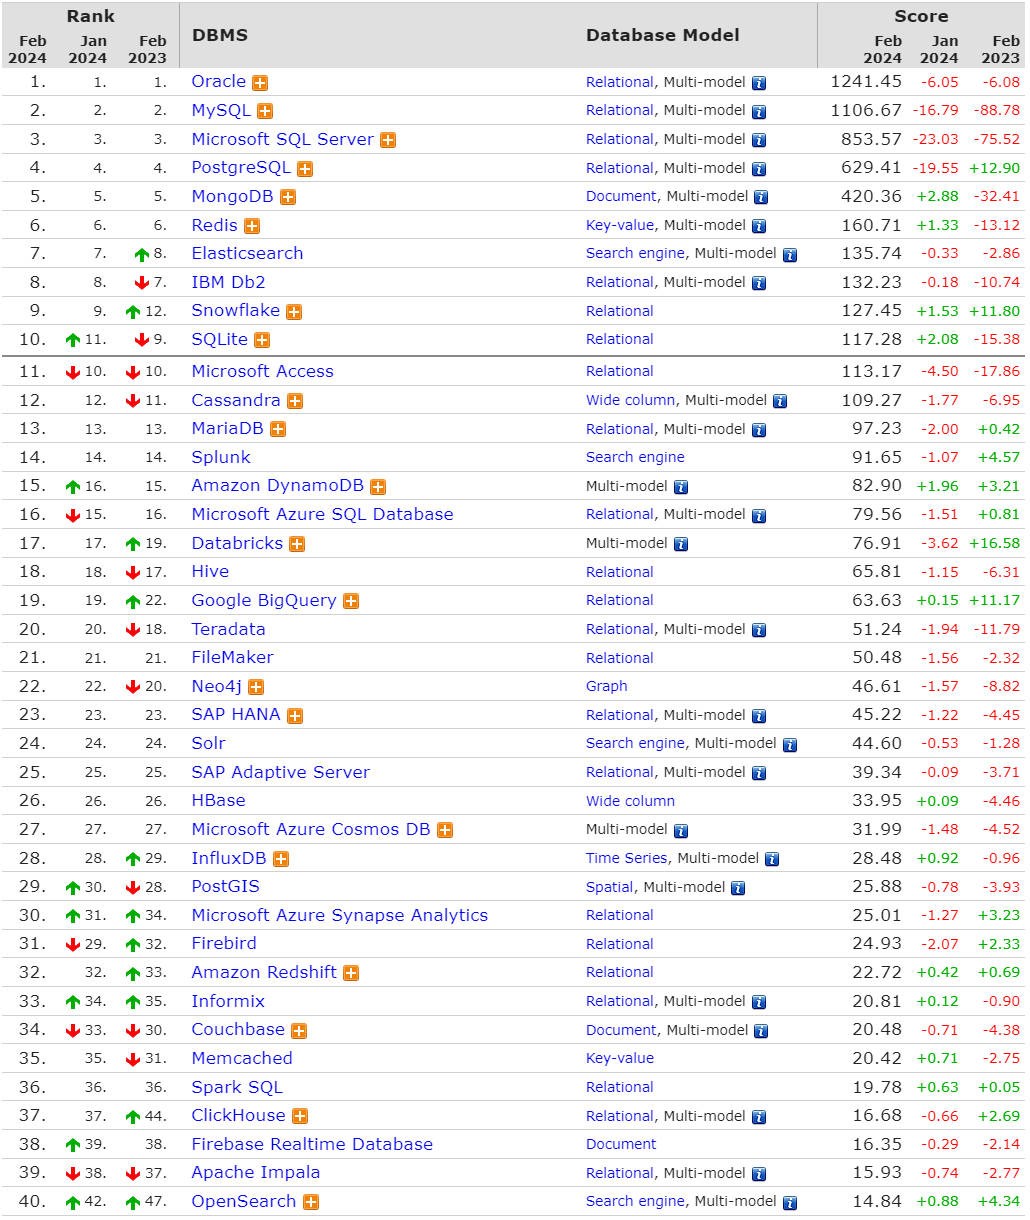
Task: Open the Firebird link
Action: (x=224, y=943)
